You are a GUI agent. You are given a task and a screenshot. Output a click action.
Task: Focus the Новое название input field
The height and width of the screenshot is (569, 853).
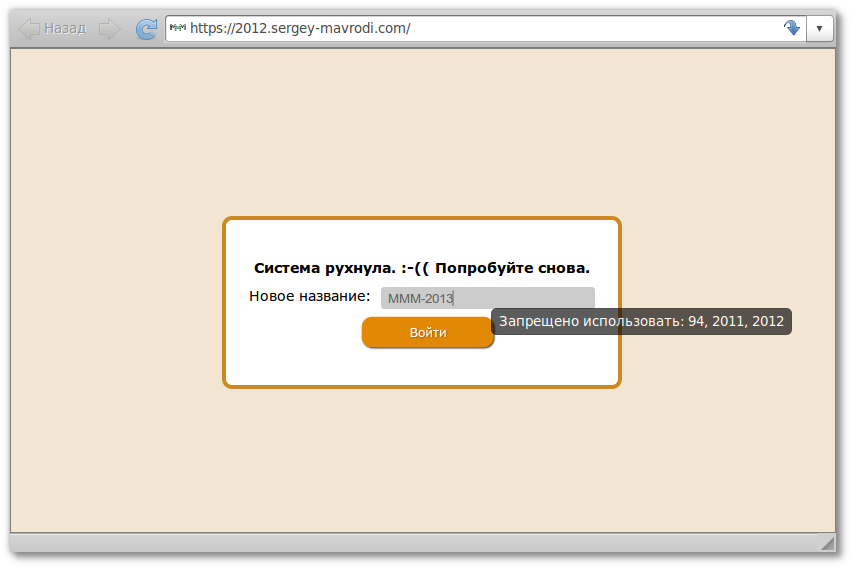(x=487, y=298)
